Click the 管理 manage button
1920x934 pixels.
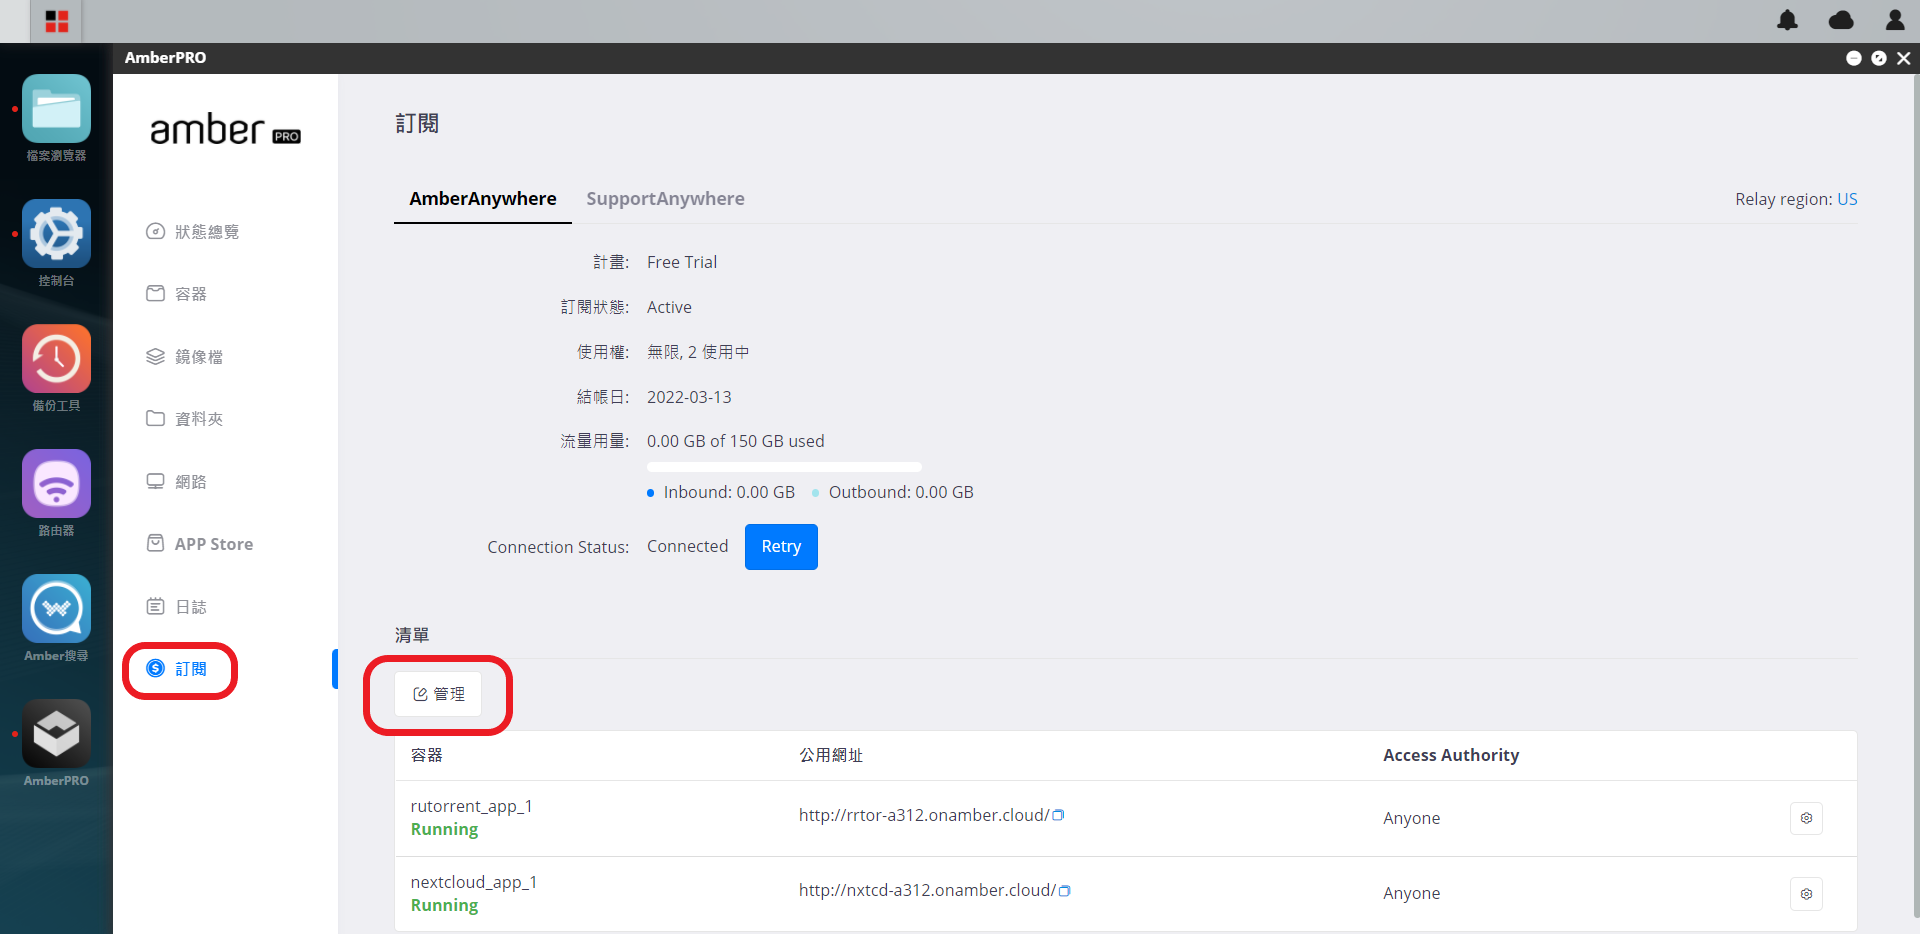(x=438, y=694)
